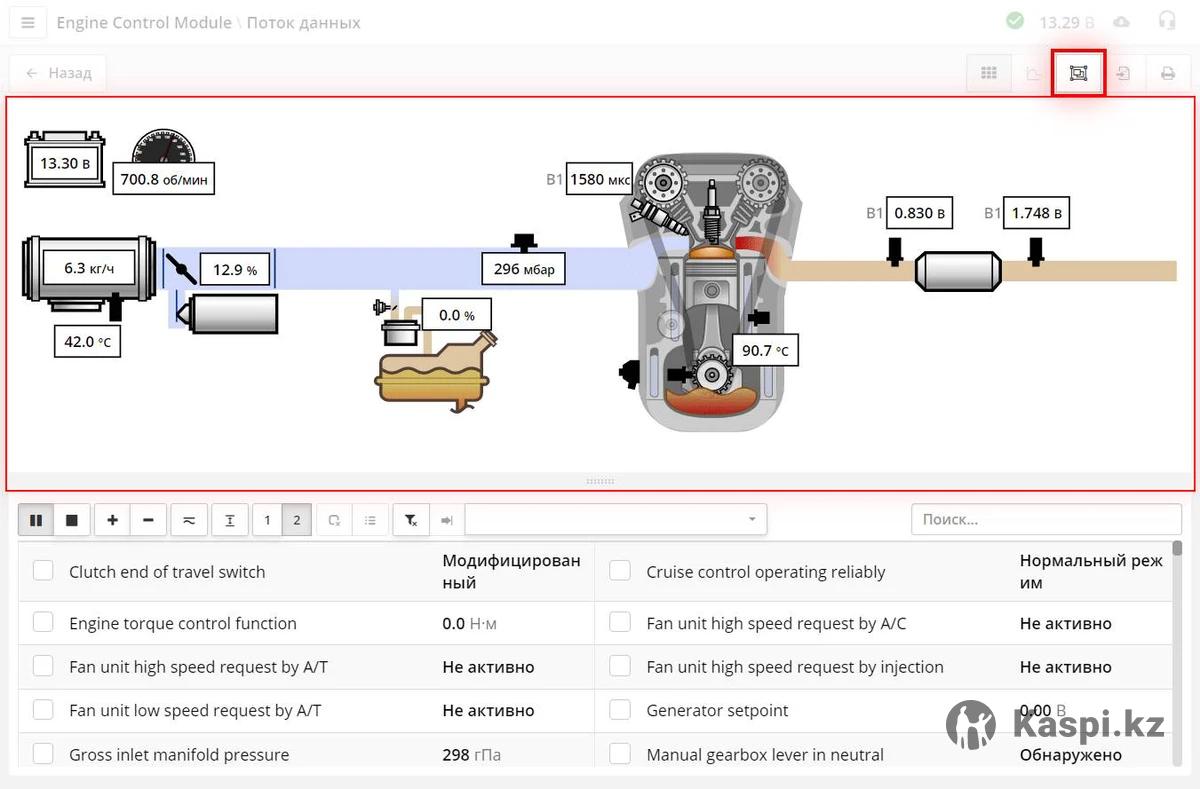Stop the data stream recording
Image resolution: width=1200 pixels, height=789 pixels.
click(x=72, y=520)
